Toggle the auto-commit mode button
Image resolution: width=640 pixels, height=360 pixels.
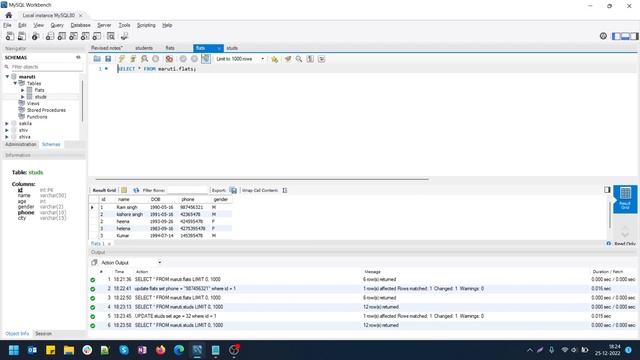tap(206, 59)
